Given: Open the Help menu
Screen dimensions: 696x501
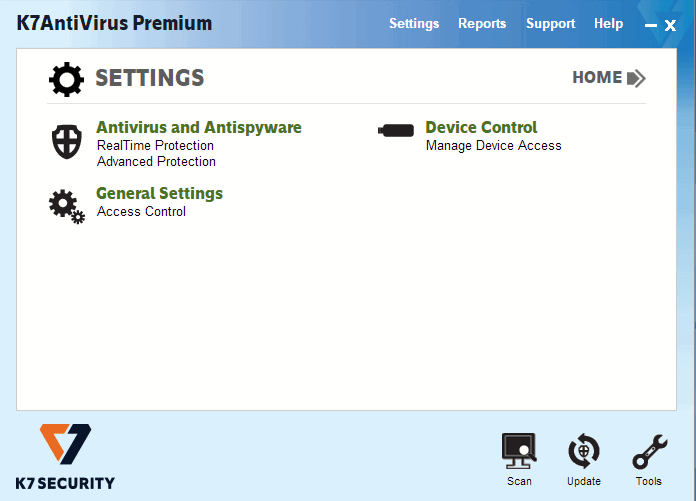Looking at the screenshot, I should (x=608, y=23).
